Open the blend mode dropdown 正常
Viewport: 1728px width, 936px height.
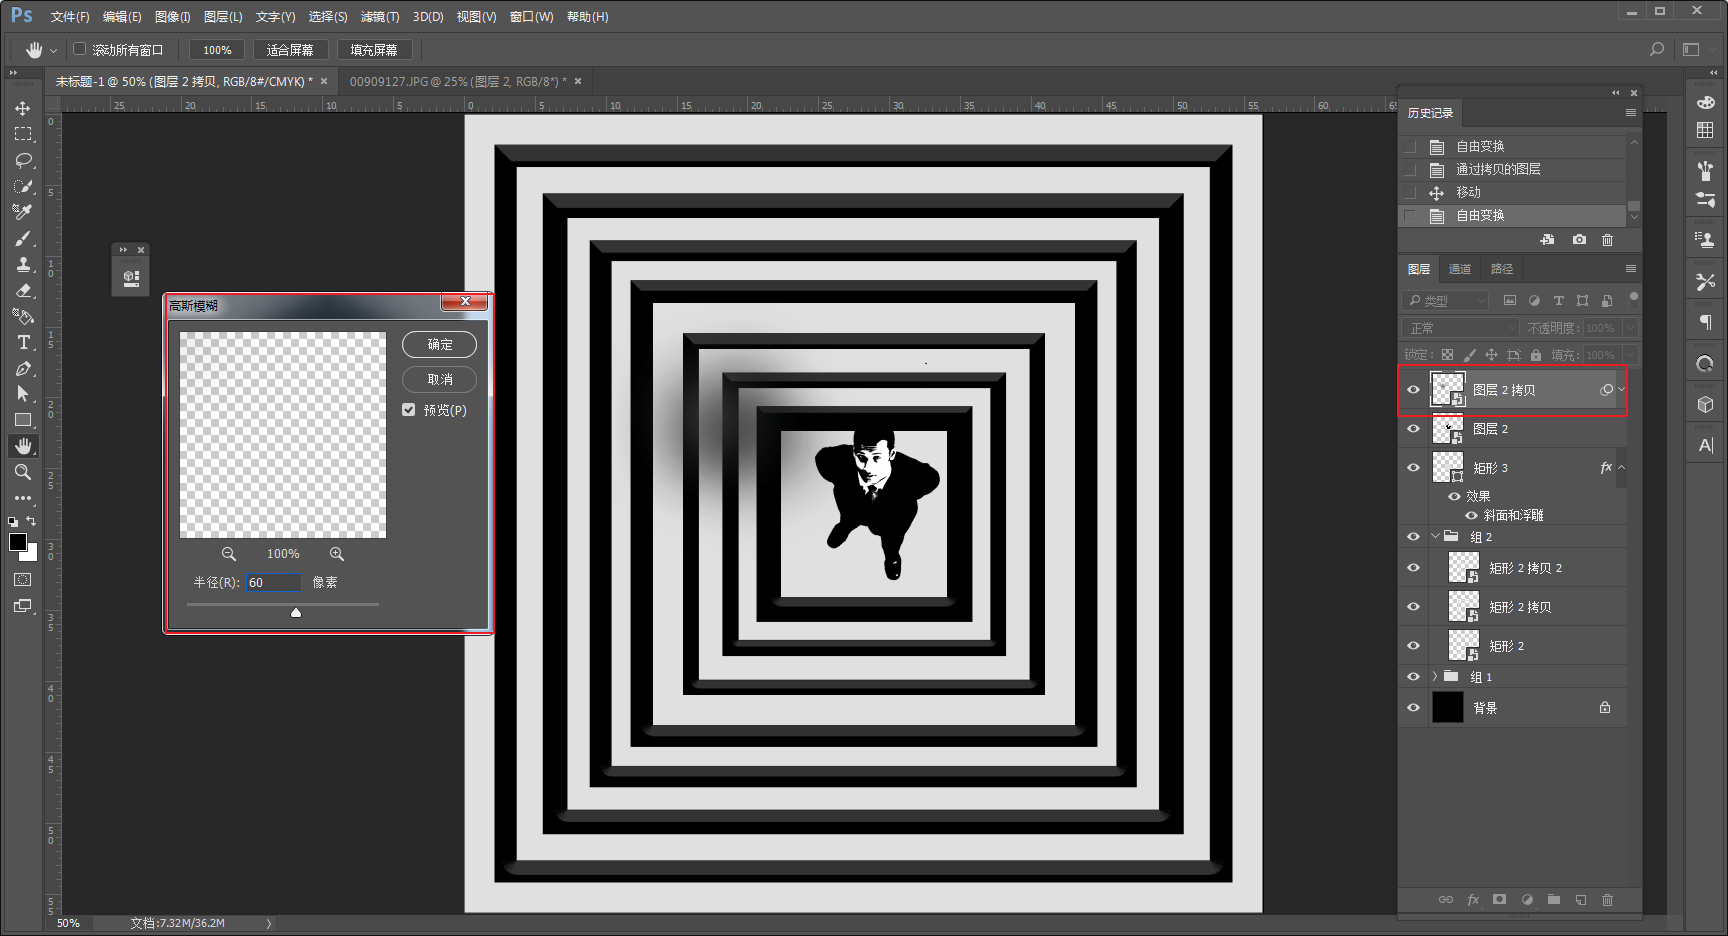[1460, 328]
